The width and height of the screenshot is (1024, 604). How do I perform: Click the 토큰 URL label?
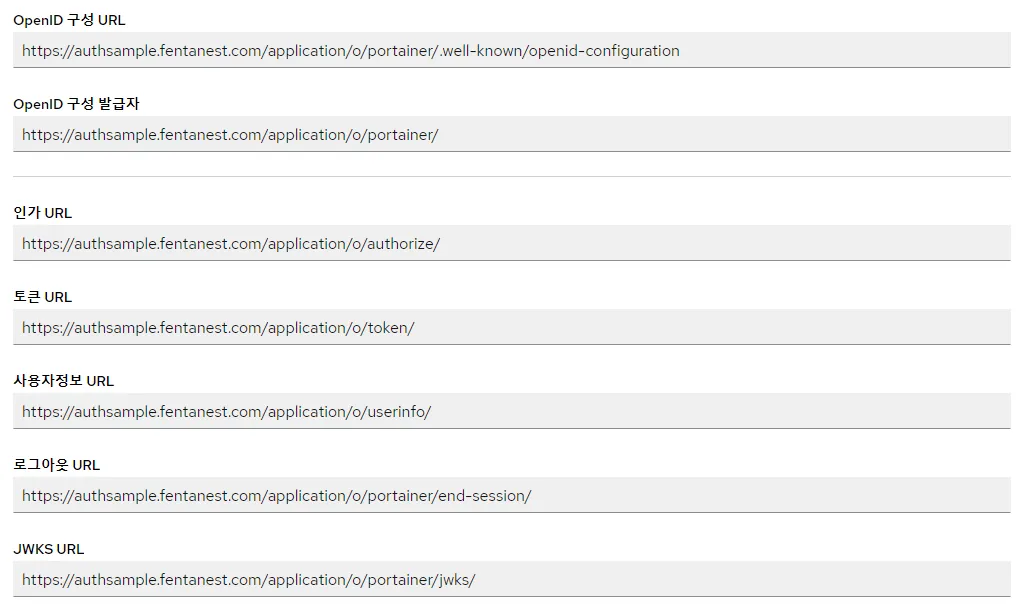point(42,296)
